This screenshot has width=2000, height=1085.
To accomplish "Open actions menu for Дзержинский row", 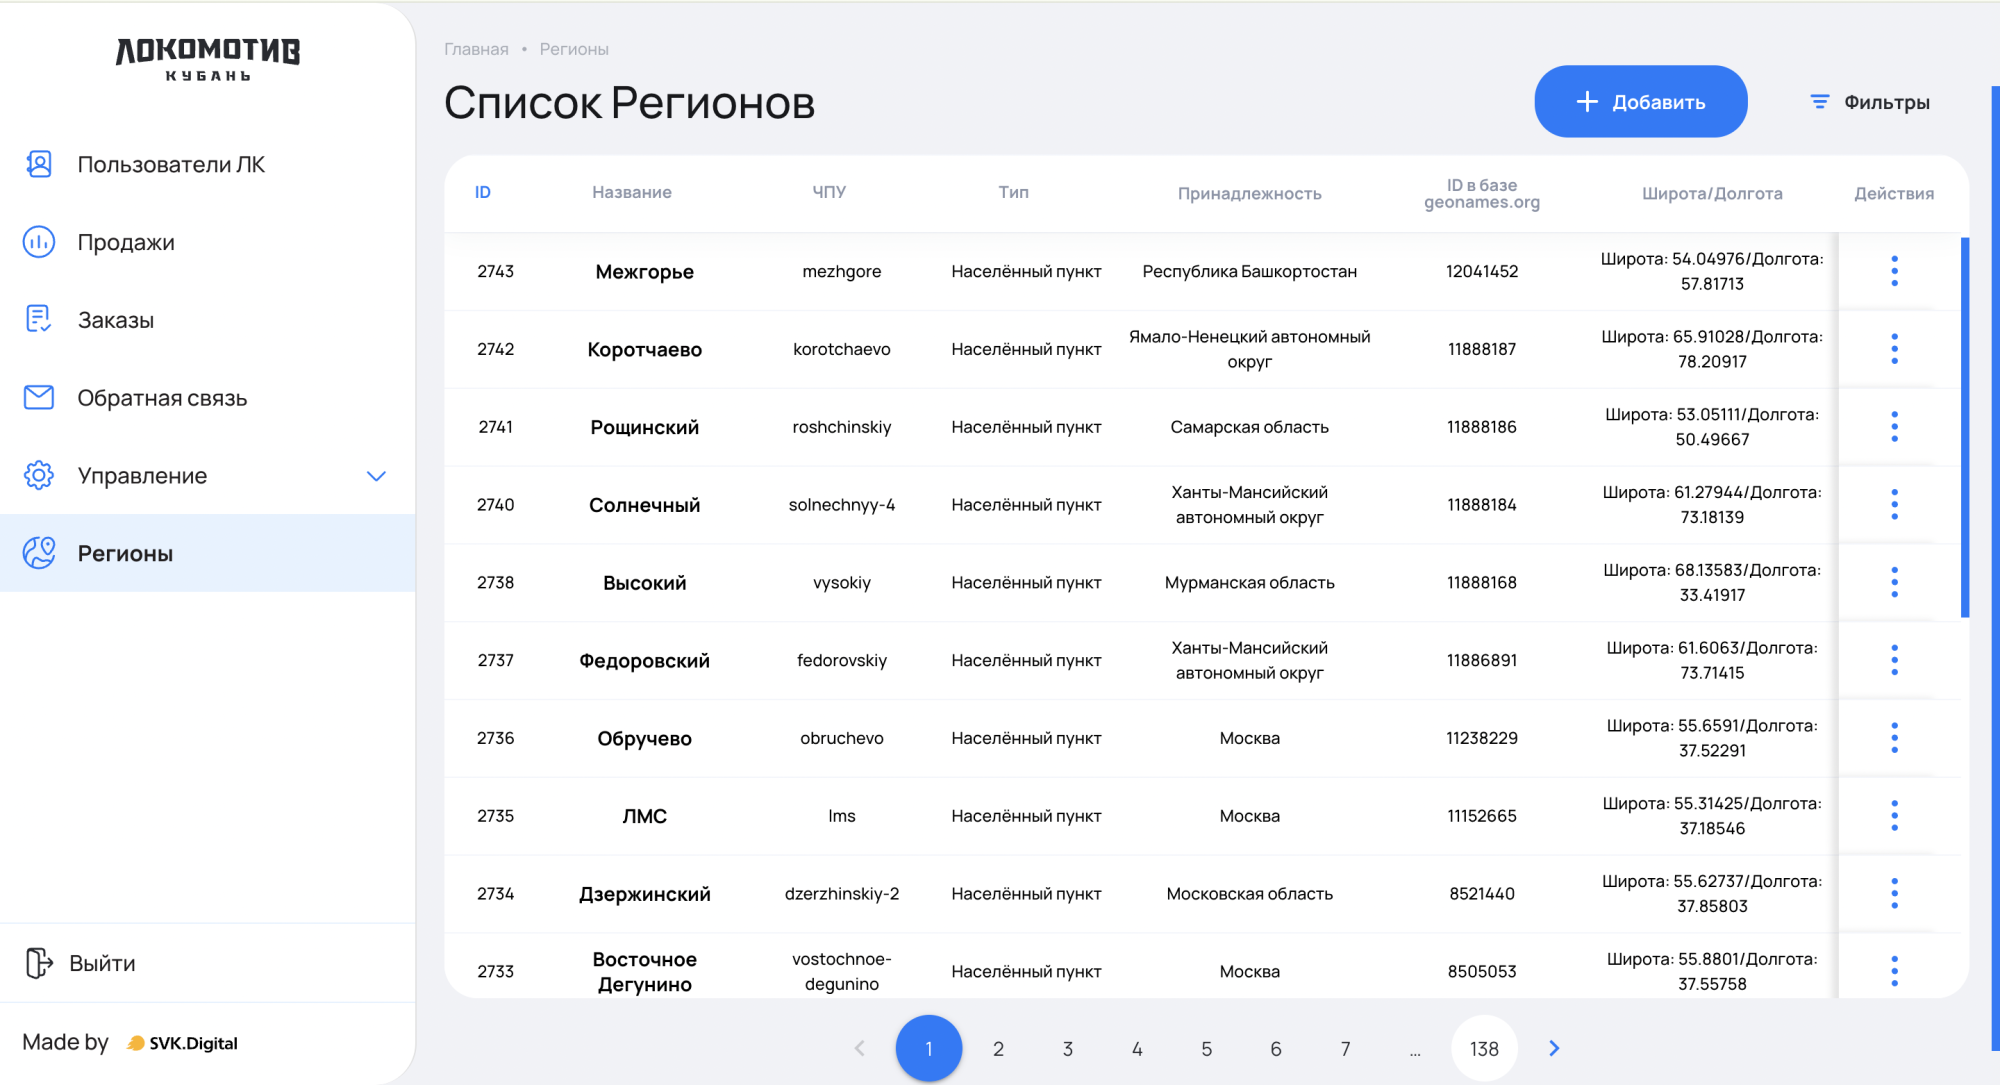I will pos(1894,894).
